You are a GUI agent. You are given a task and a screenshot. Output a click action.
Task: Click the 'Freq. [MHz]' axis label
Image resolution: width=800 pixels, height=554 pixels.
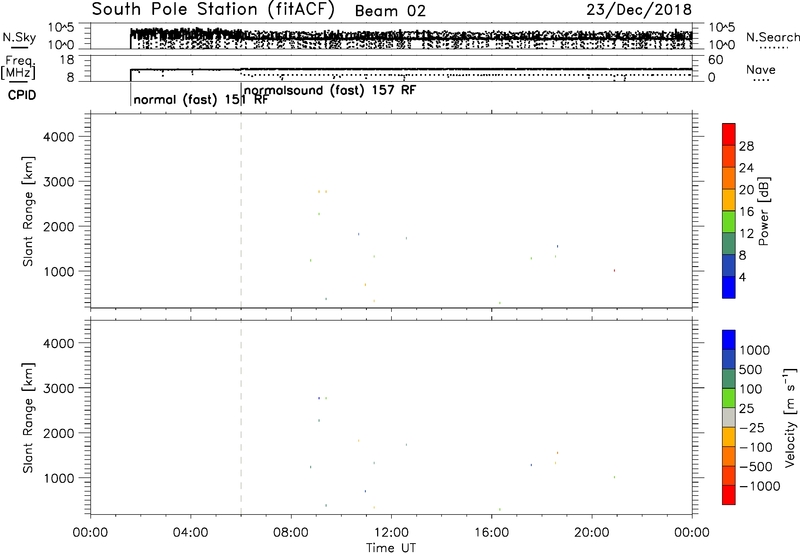click(19, 67)
